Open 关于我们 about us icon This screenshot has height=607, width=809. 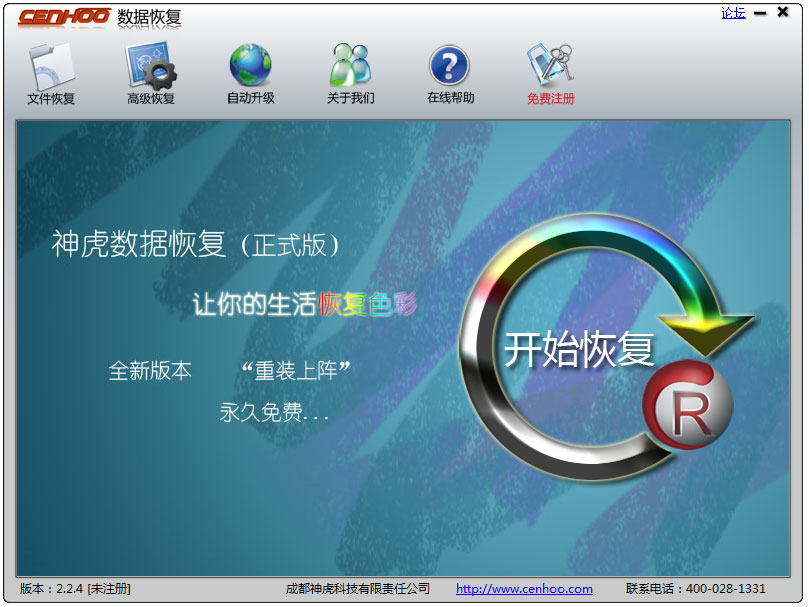click(x=351, y=74)
